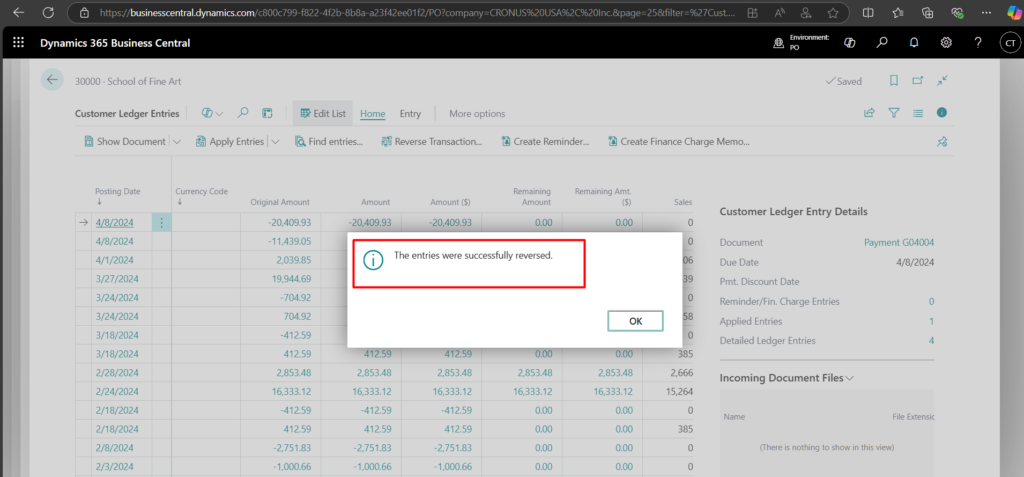The image size is (1024, 477).
Task: Open the Payment G04004 document link
Action: [x=898, y=242]
